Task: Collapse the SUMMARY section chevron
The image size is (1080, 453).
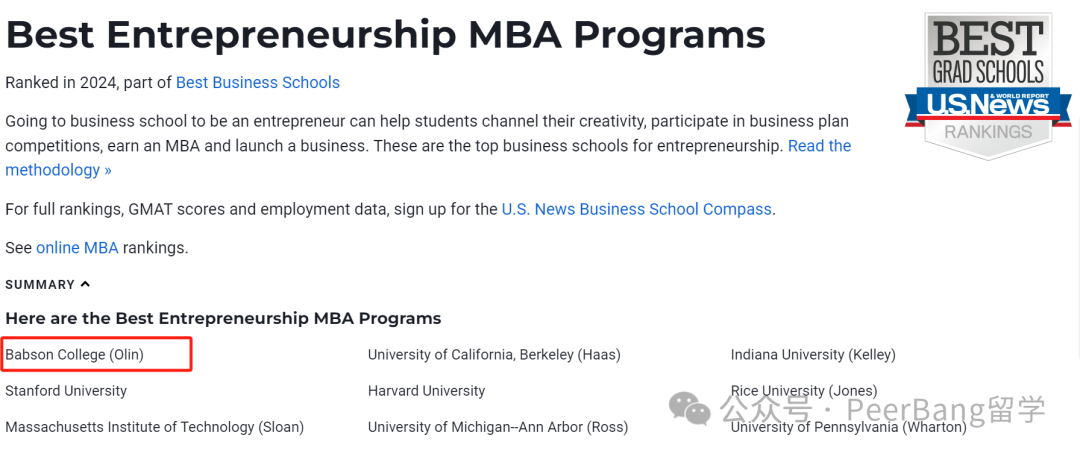Action: pos(85,284)
